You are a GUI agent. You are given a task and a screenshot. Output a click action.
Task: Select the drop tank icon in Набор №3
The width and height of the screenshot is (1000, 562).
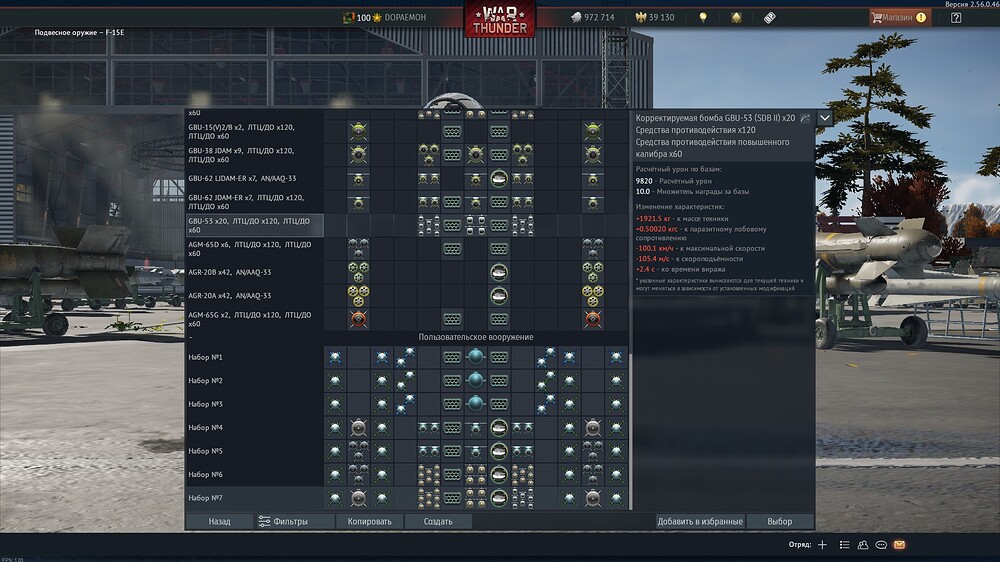pyautogui.click(x=475, y=404)
